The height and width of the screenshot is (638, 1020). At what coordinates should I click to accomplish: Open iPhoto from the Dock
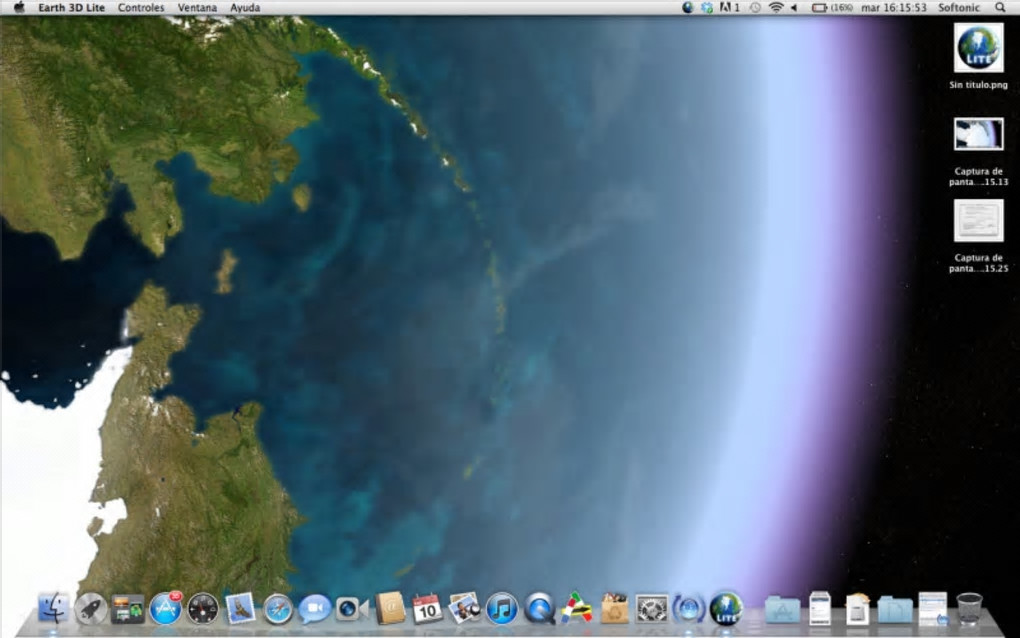click(464, 609)
